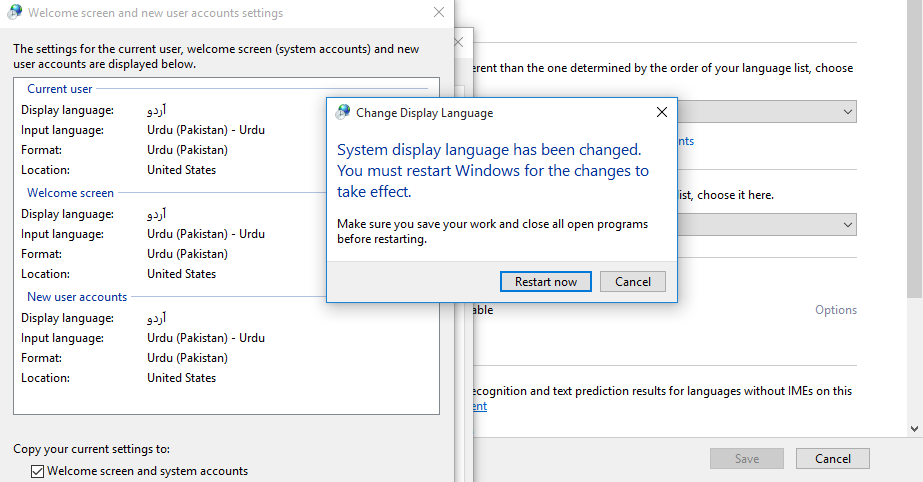Click 'System display language has been changed' message

[x=493, y=171]
